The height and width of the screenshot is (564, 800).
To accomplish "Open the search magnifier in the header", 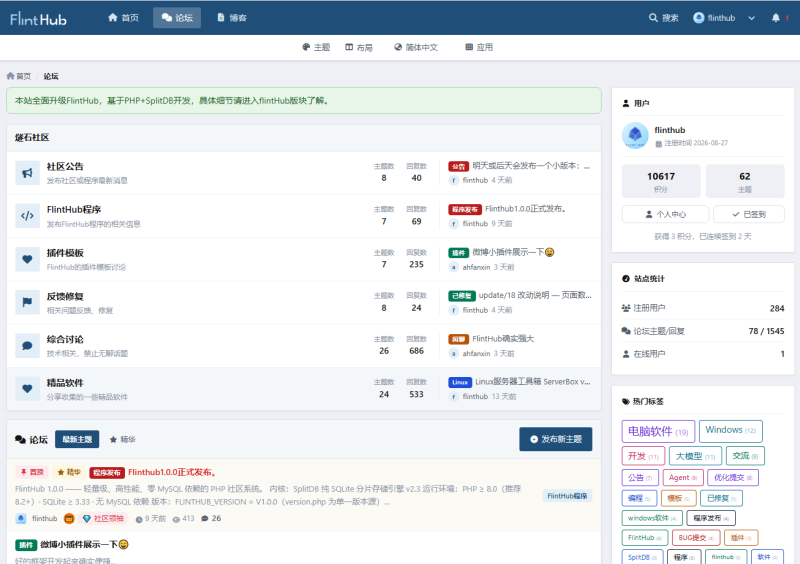I will coord(653,18).
